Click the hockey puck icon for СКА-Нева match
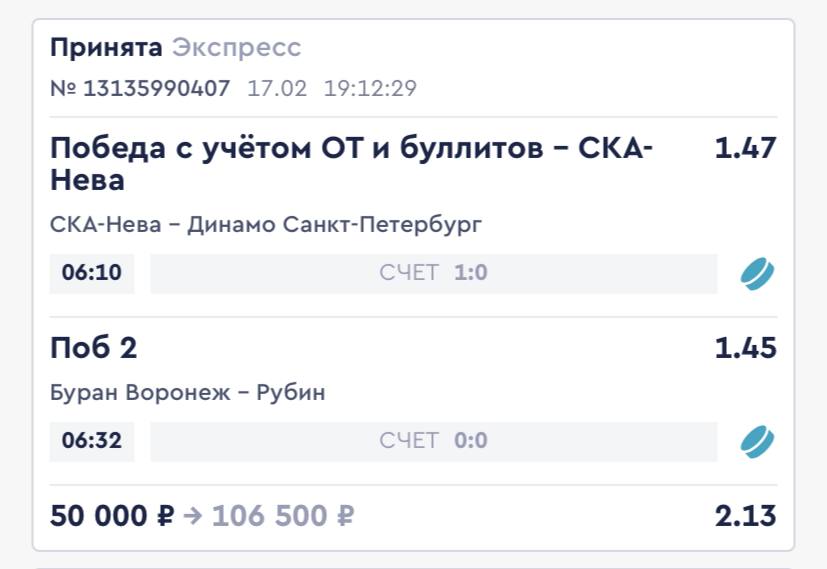The image size is (827, 569). (757, 273)
